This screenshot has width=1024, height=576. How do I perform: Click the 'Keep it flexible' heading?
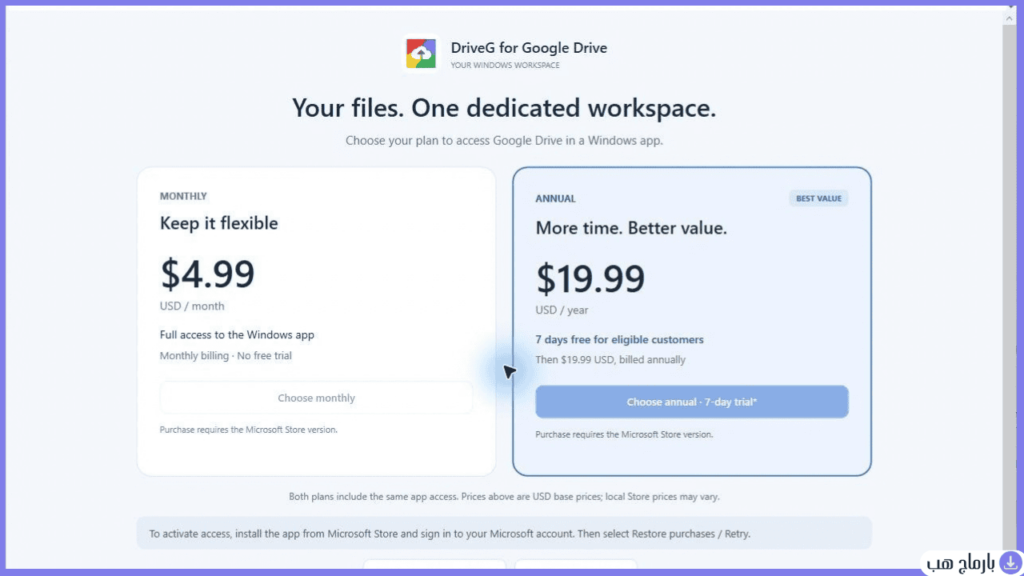click(x=219, y=223)
